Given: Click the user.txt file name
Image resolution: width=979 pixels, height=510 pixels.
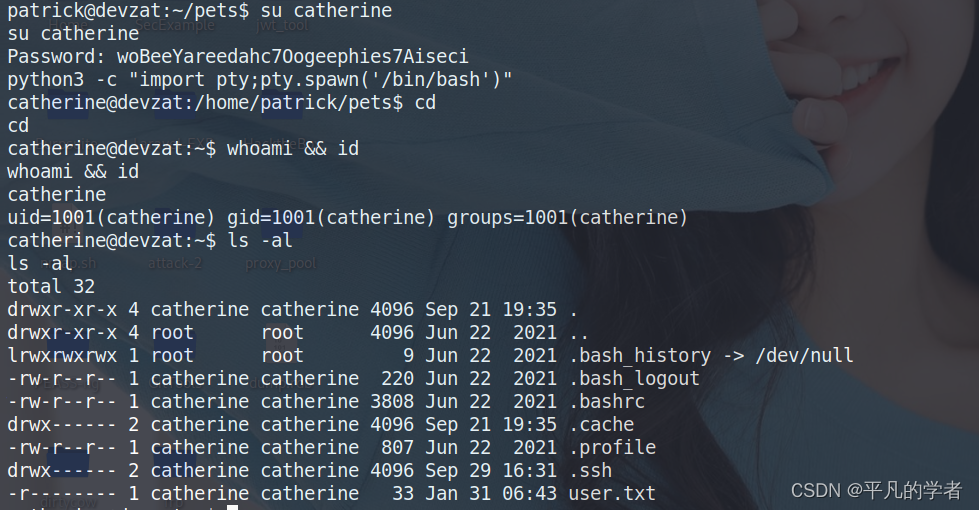Looking at the screenshot, I should pos(612,494).
